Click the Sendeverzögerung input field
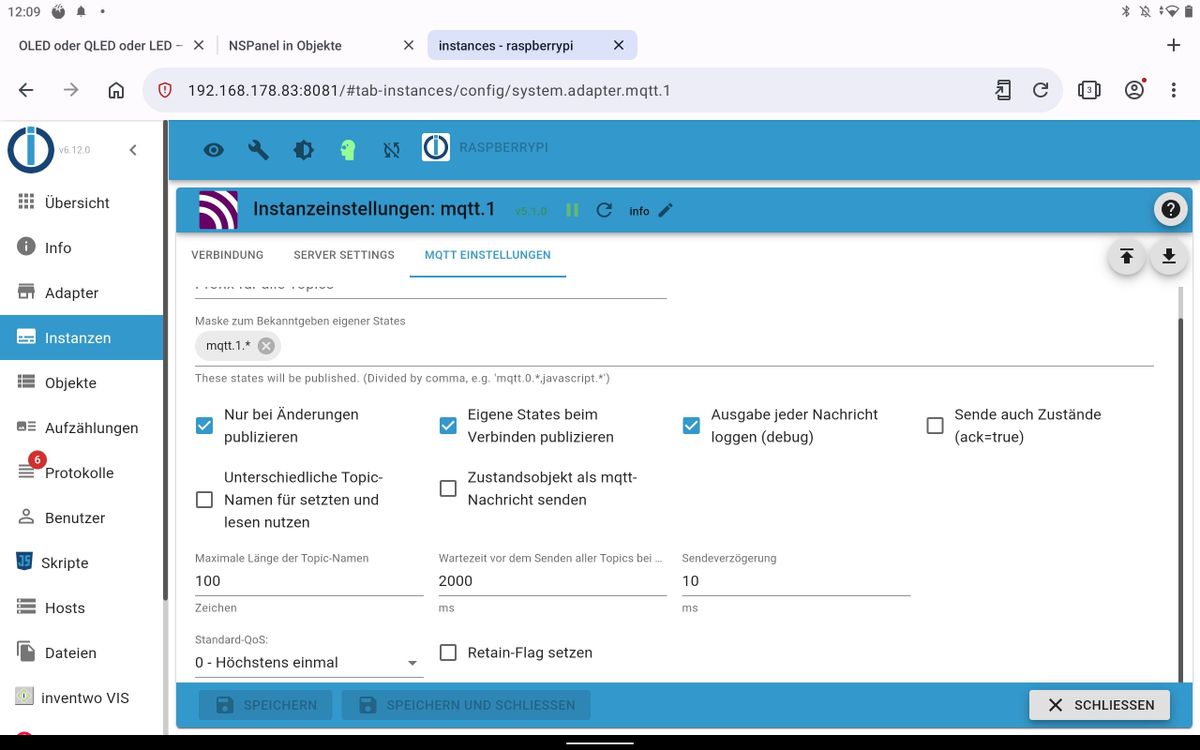Screen dimensions: 1200x750 click(796, 581)
